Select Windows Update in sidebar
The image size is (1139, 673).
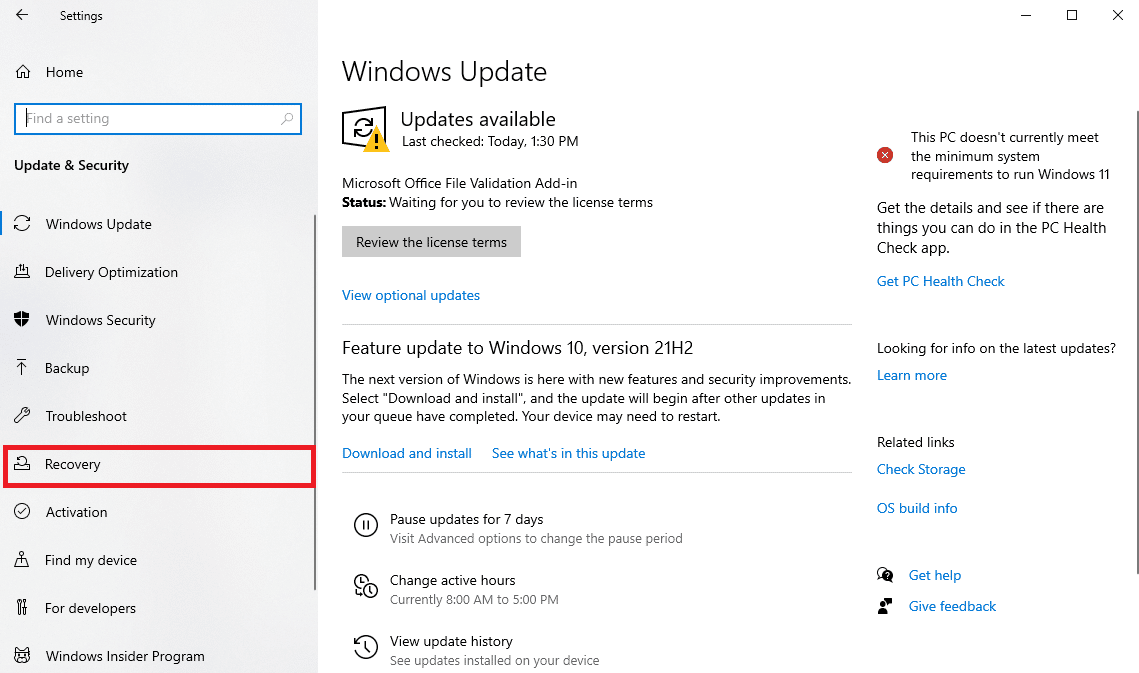point(98,224)
